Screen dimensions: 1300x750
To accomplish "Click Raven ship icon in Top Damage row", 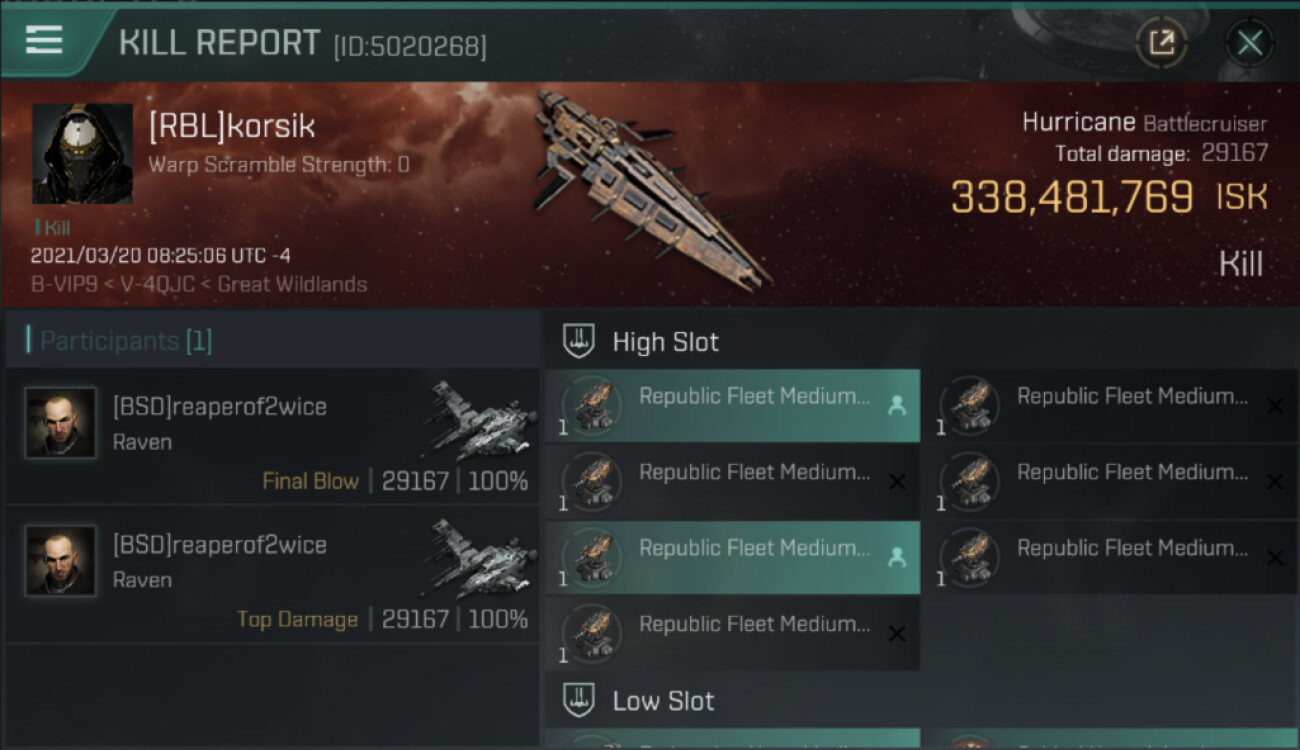I will 484,558.
